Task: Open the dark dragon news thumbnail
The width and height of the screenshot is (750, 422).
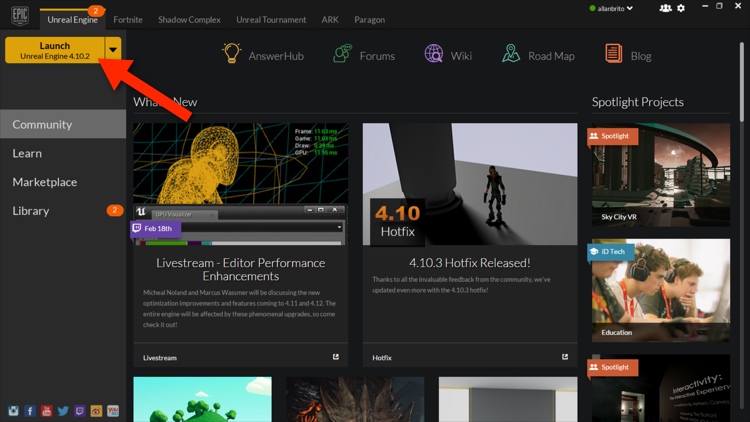Action: pos(355,399)
